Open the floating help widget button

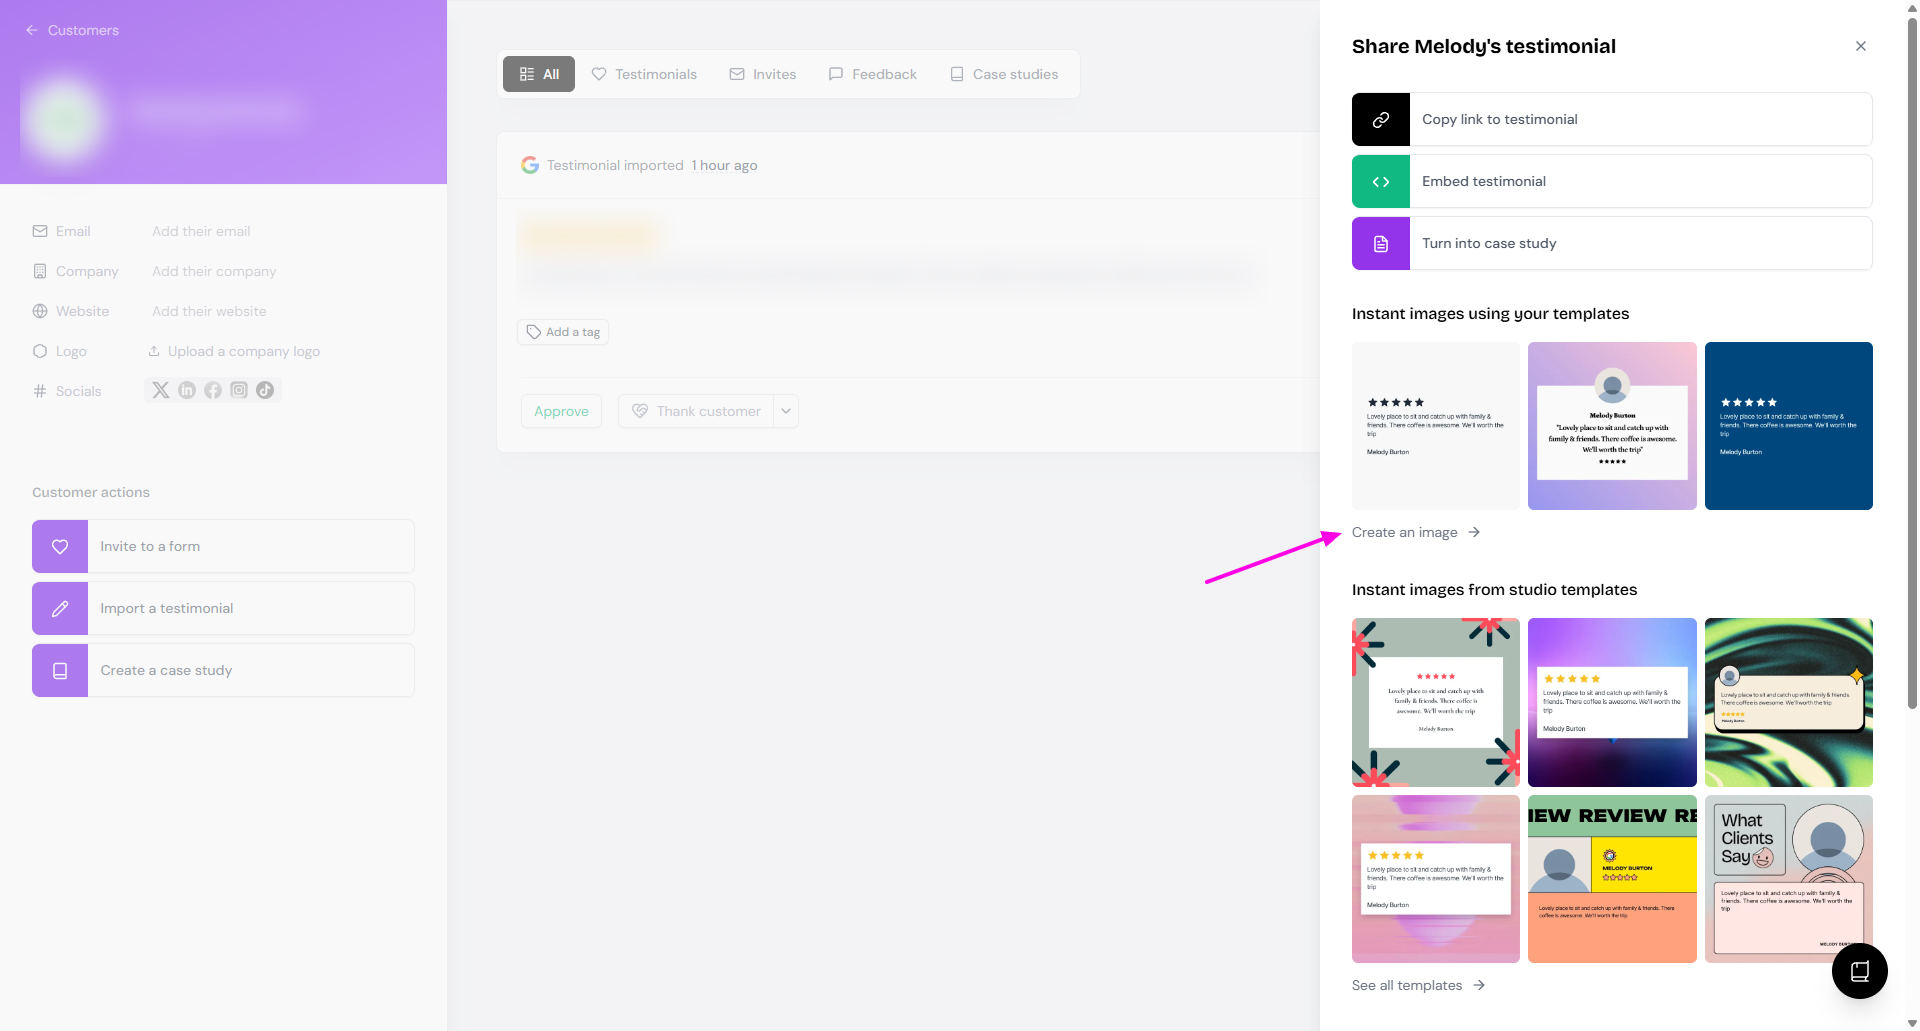[x=1859, y=971]
